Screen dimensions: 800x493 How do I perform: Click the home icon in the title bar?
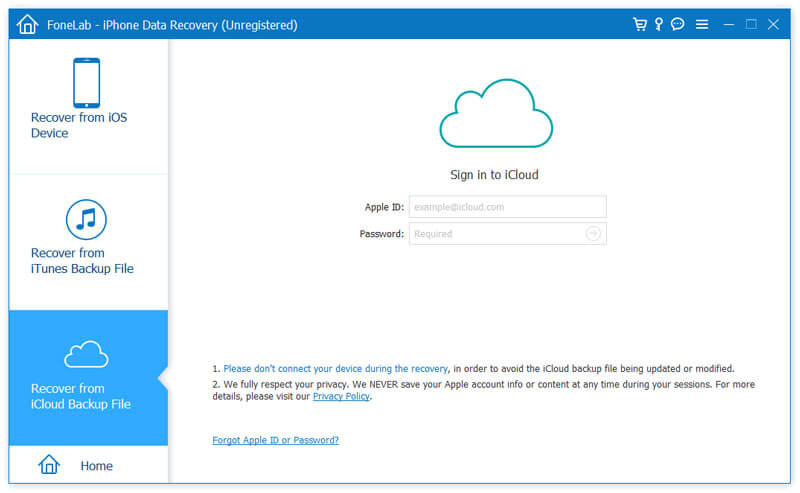coord(27,24)
